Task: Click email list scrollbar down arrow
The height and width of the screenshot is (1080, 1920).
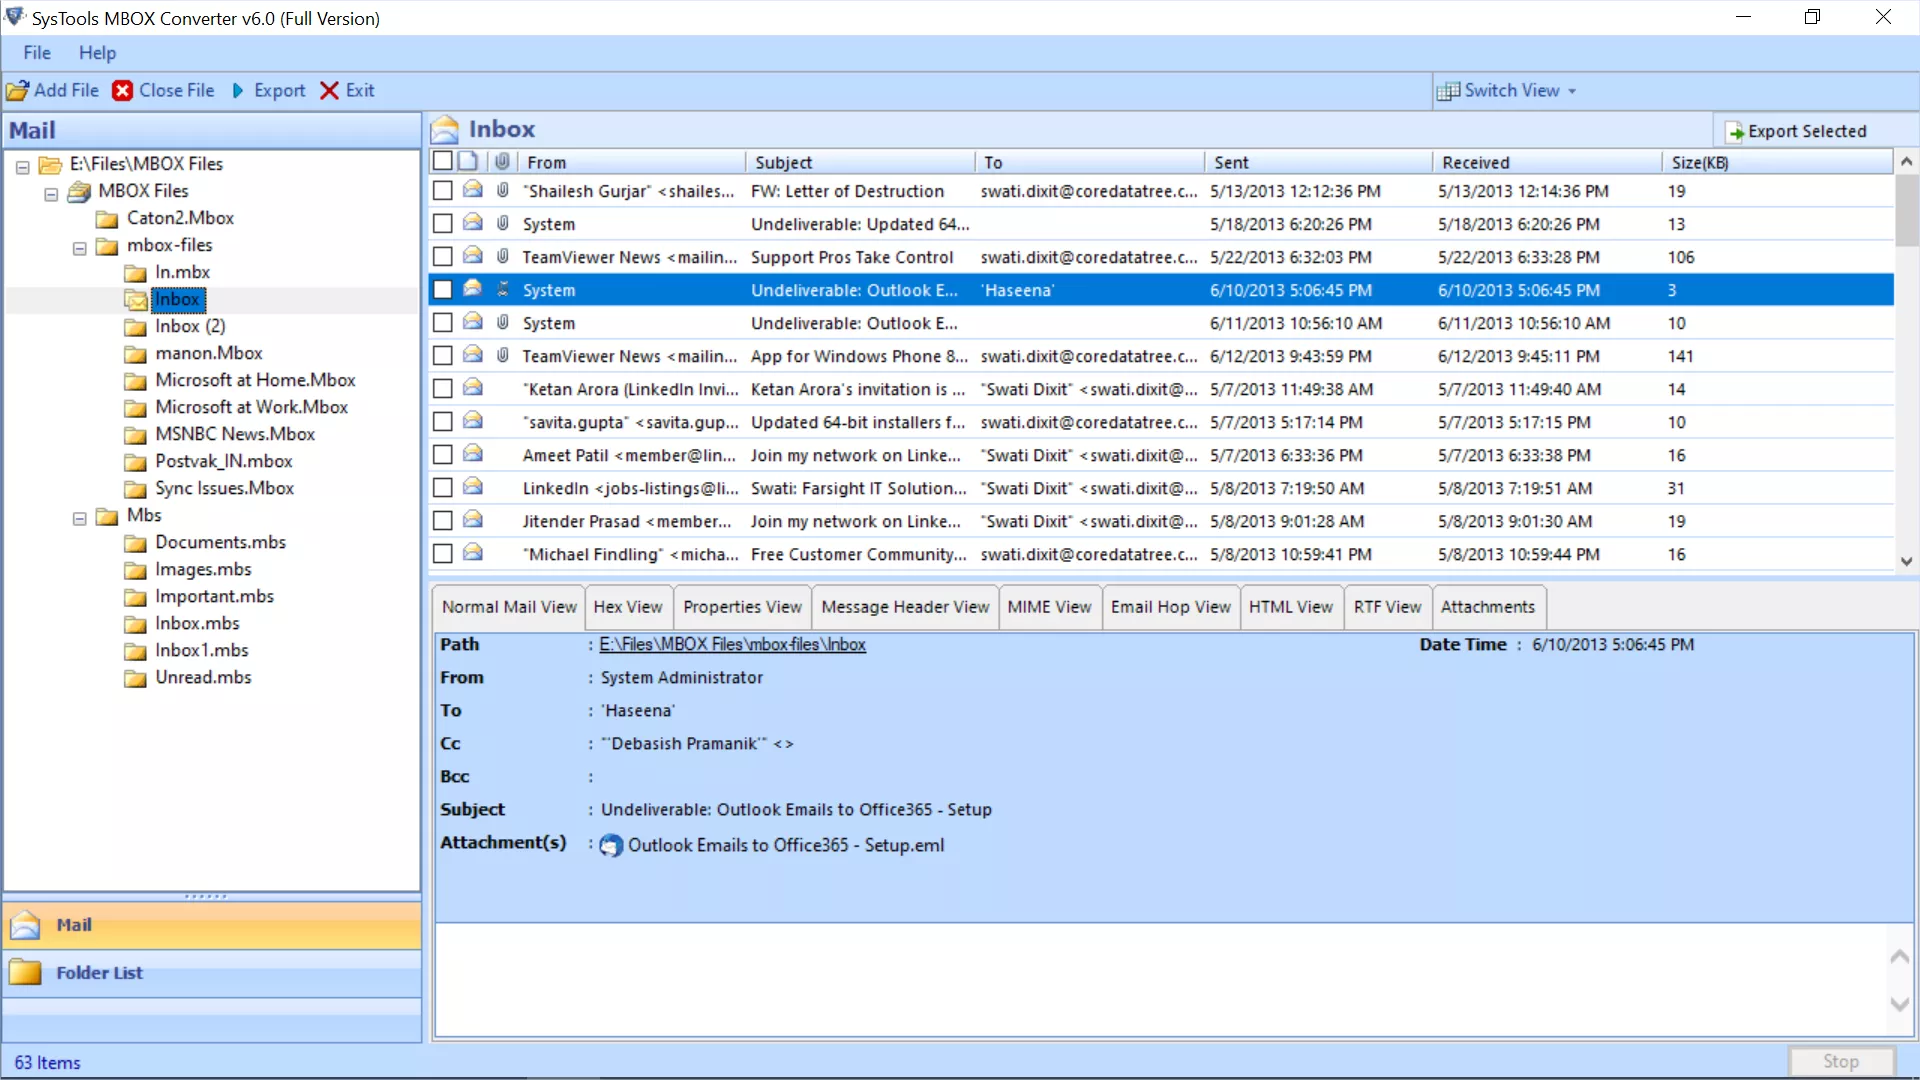Action: pos(1906,561)
